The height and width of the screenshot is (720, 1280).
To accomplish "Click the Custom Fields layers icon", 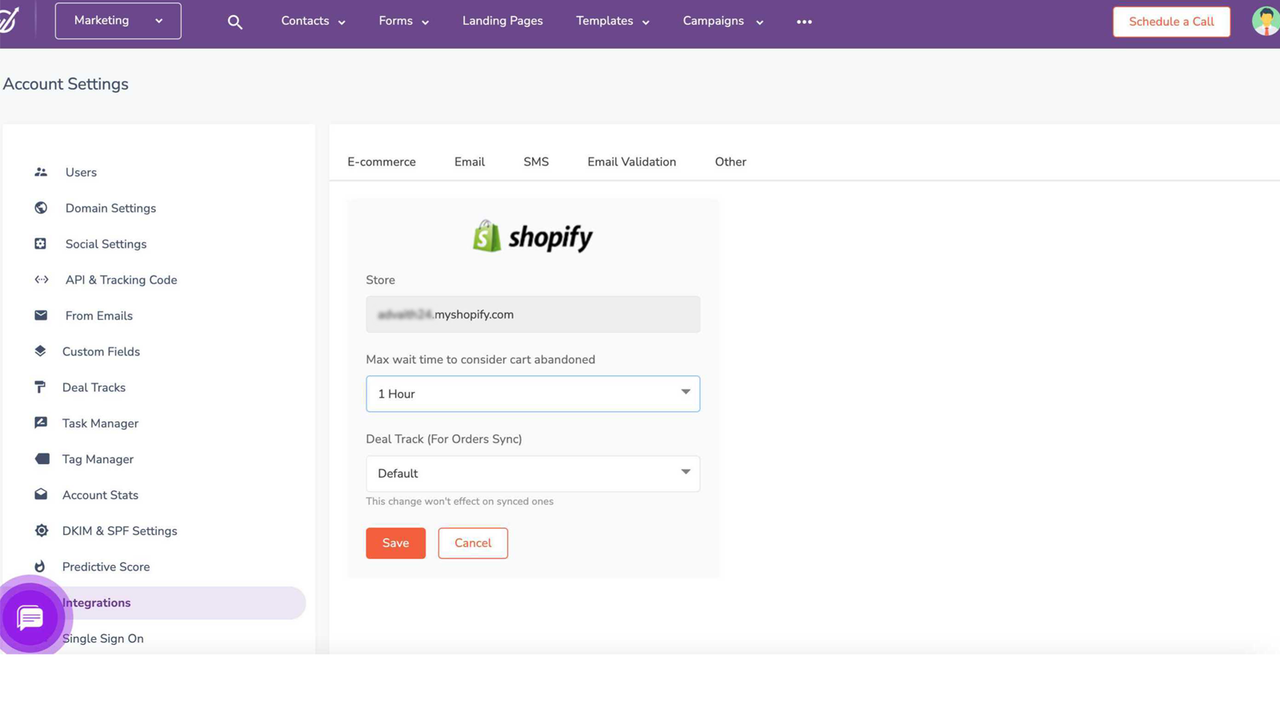I will pyautogui.click(x=41, y=351).
